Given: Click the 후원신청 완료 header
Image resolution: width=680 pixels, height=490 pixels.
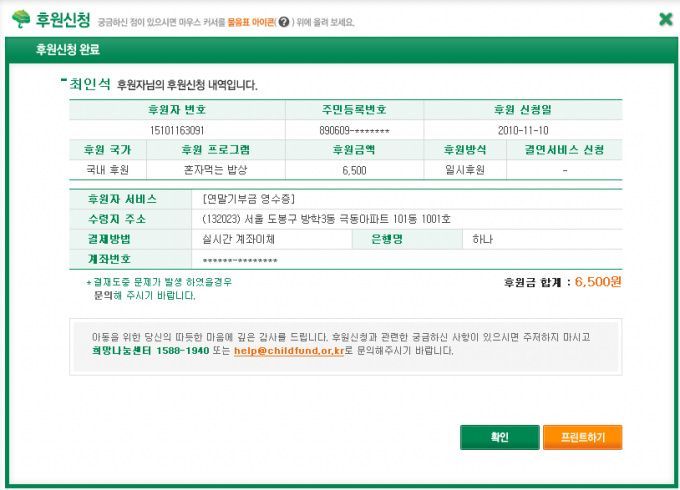Looking at the screenshot, I should pos(68,49).
